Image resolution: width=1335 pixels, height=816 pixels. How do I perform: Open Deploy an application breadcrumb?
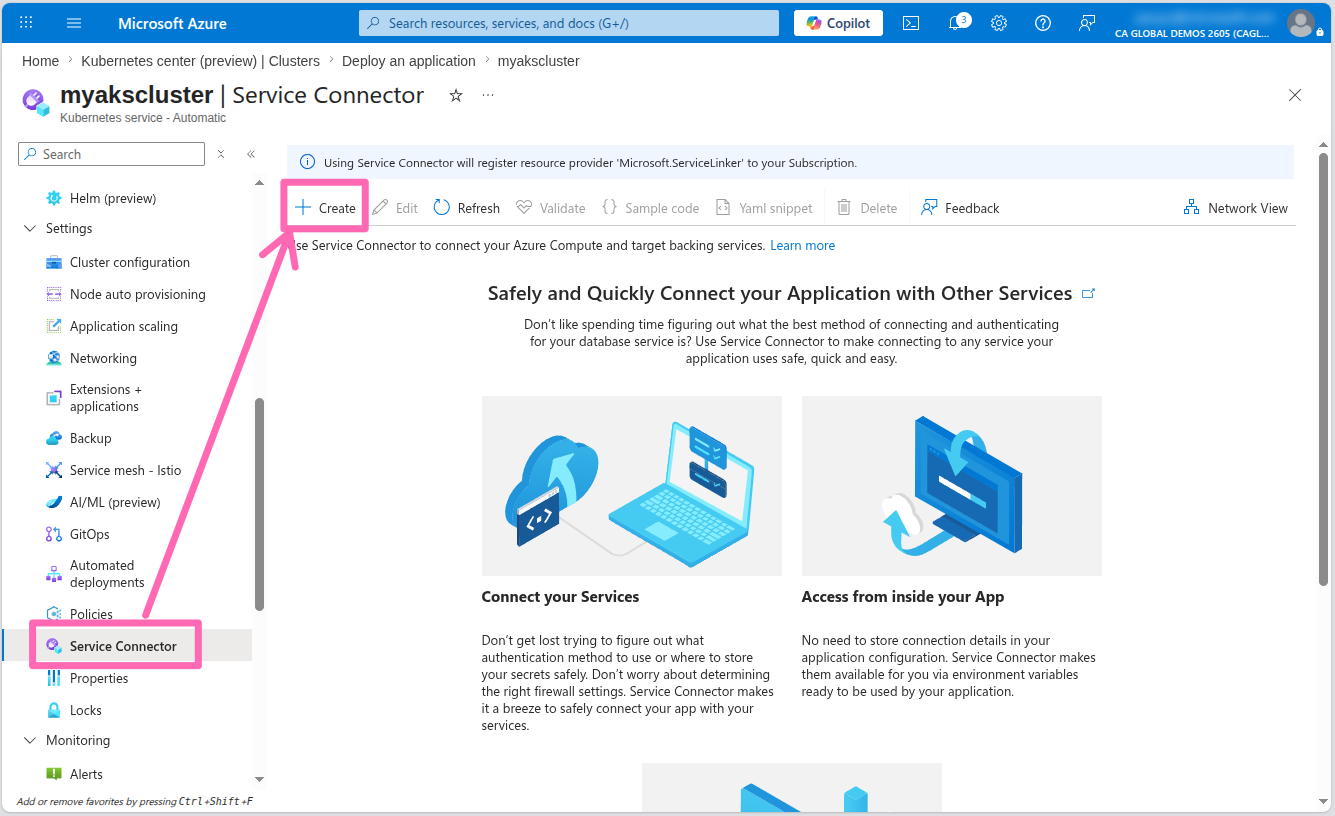[x=409, y=61]
